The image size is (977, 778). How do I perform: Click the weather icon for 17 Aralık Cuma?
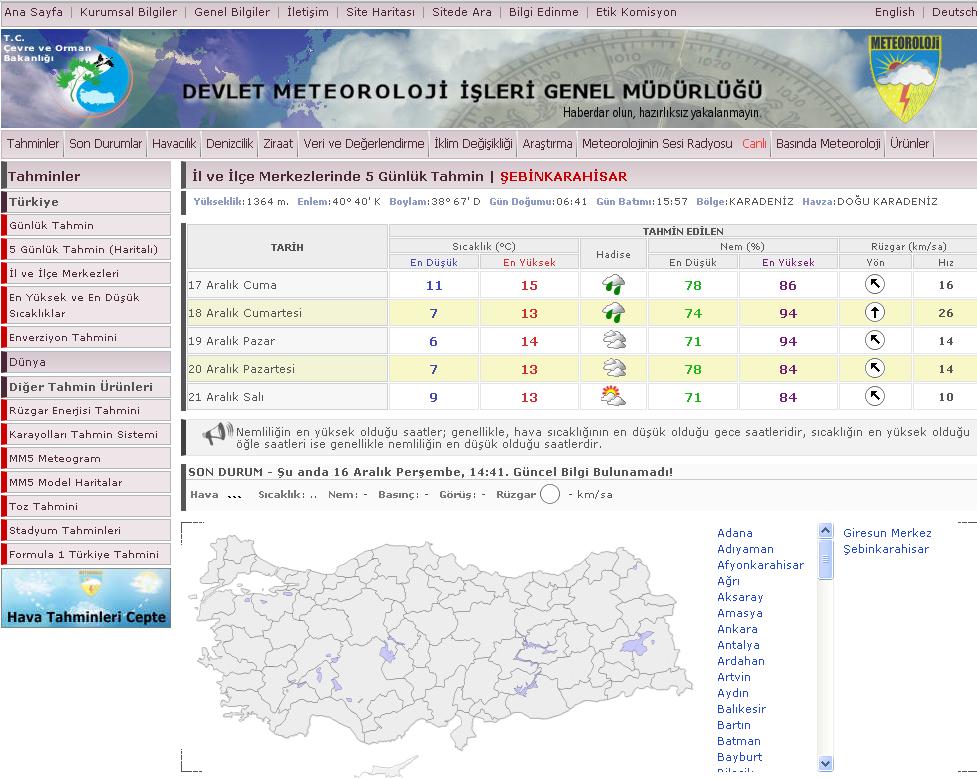pyautogui.click(x=614, y=285)
